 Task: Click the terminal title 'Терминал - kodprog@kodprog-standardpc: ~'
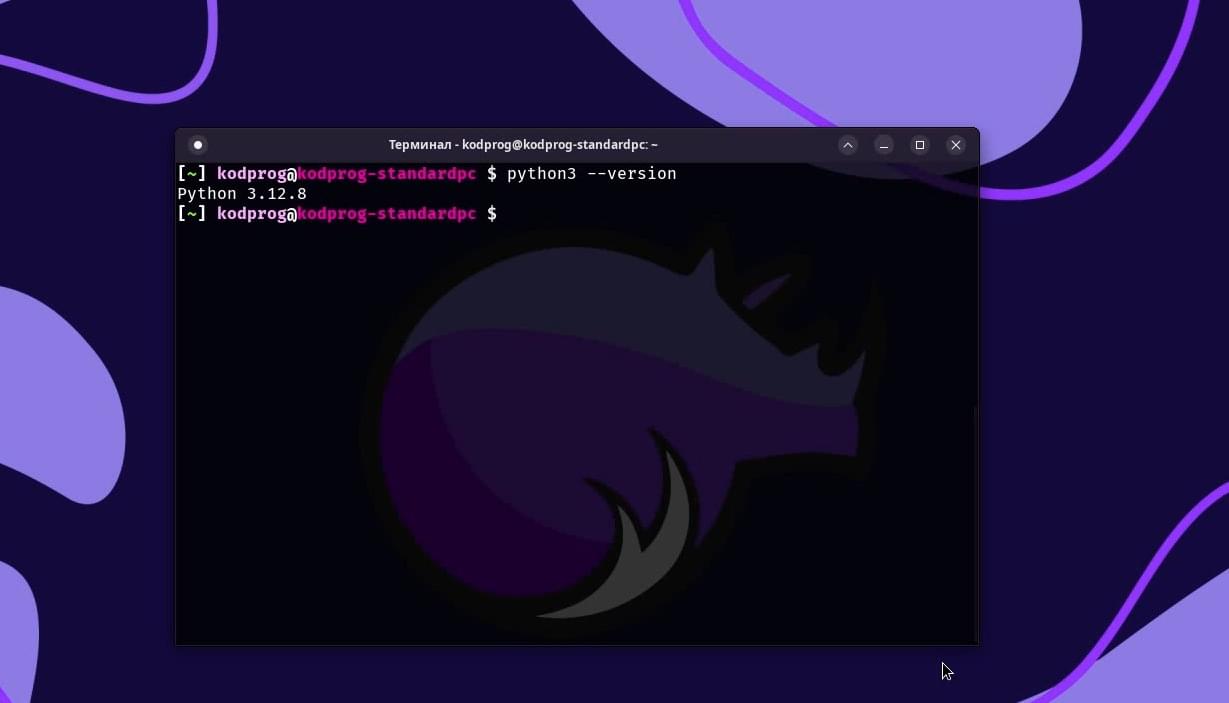[x=523, y=145]
